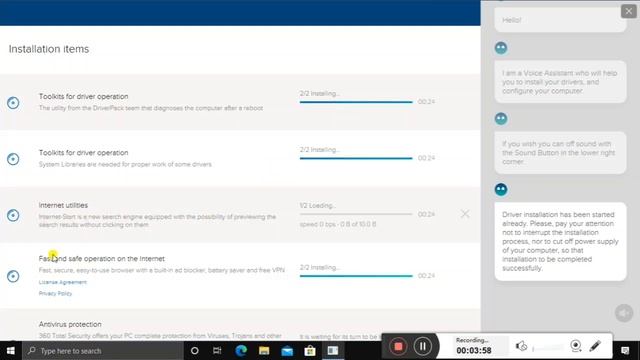Click assistant avatar above Sound Button message
This screenshot has height=360, width=640.
point(501,119)
